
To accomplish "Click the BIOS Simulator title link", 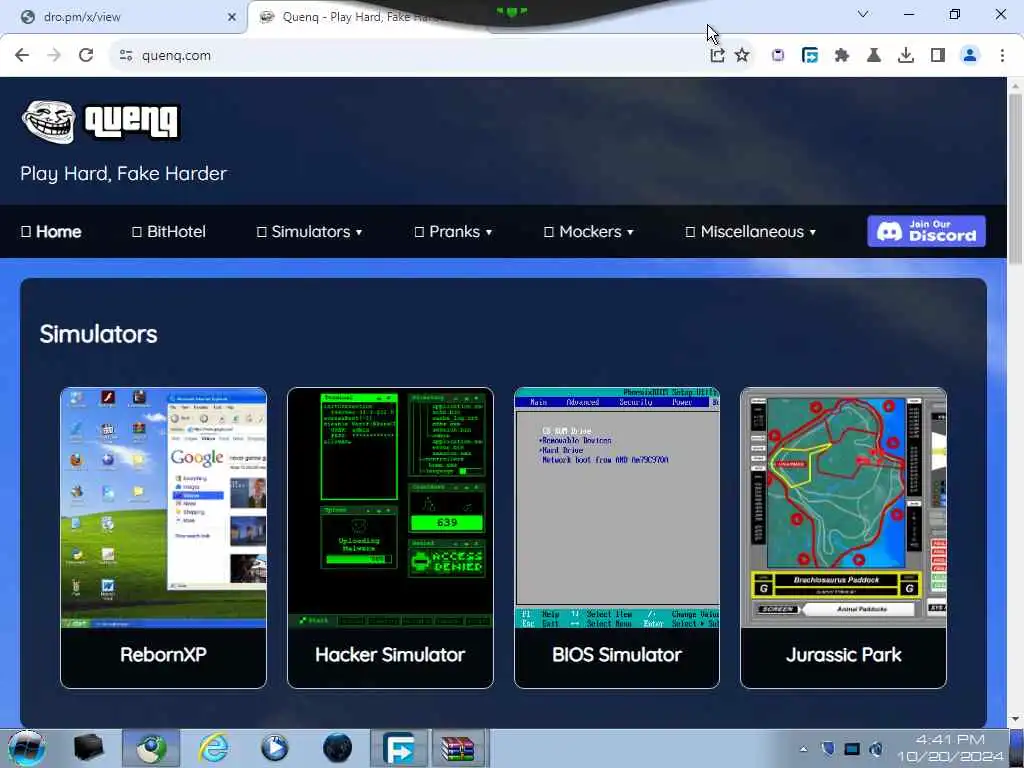I will pyautogui.click(x=616, y=654).
